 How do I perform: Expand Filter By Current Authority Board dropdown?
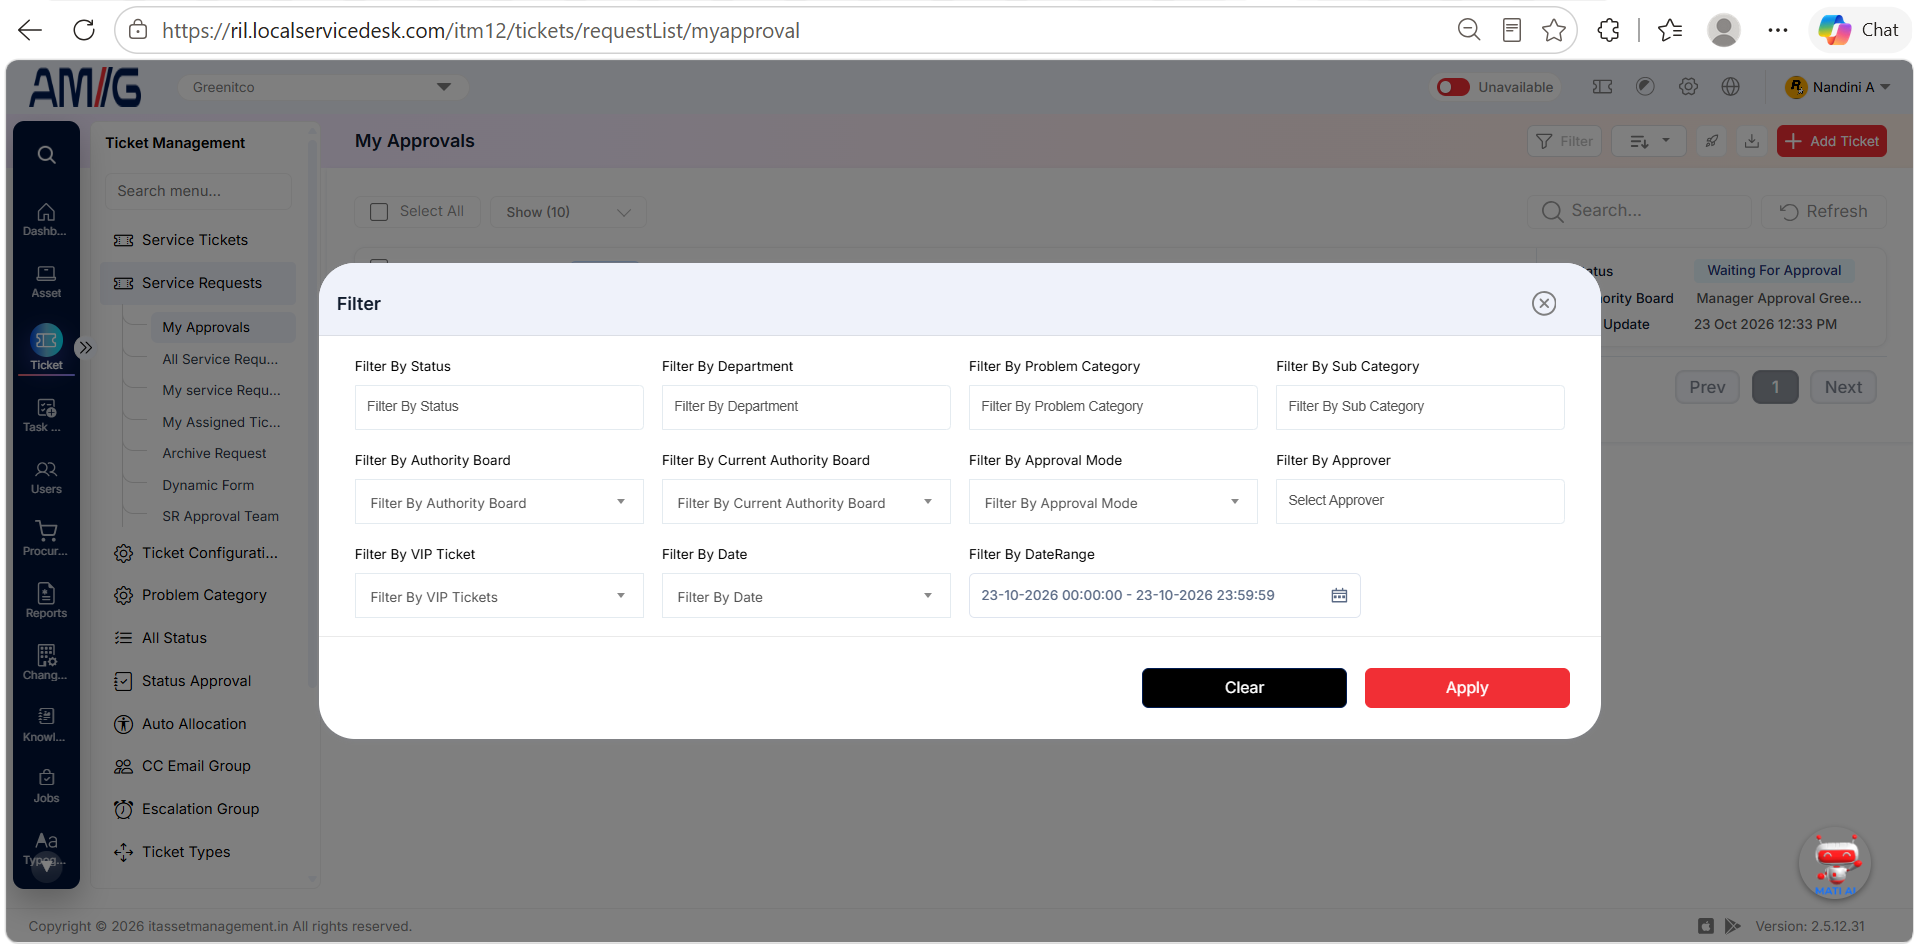806,502
